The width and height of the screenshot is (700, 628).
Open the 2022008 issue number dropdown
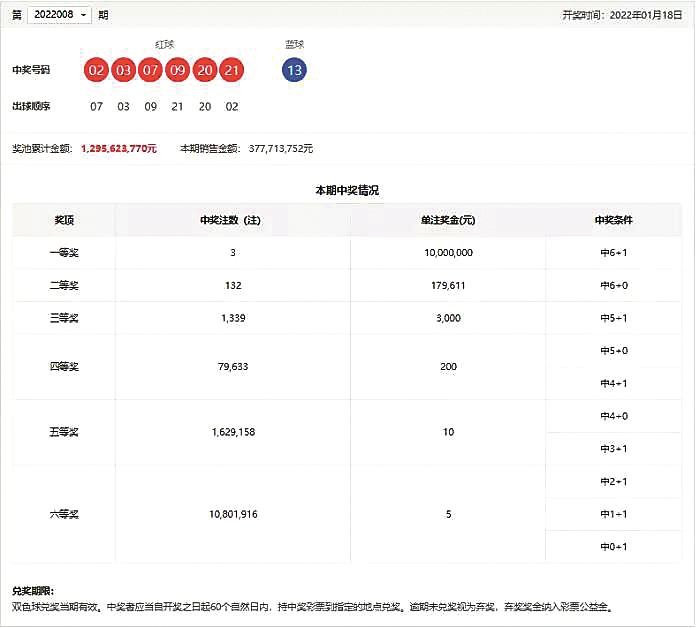[x=59, y=15]
